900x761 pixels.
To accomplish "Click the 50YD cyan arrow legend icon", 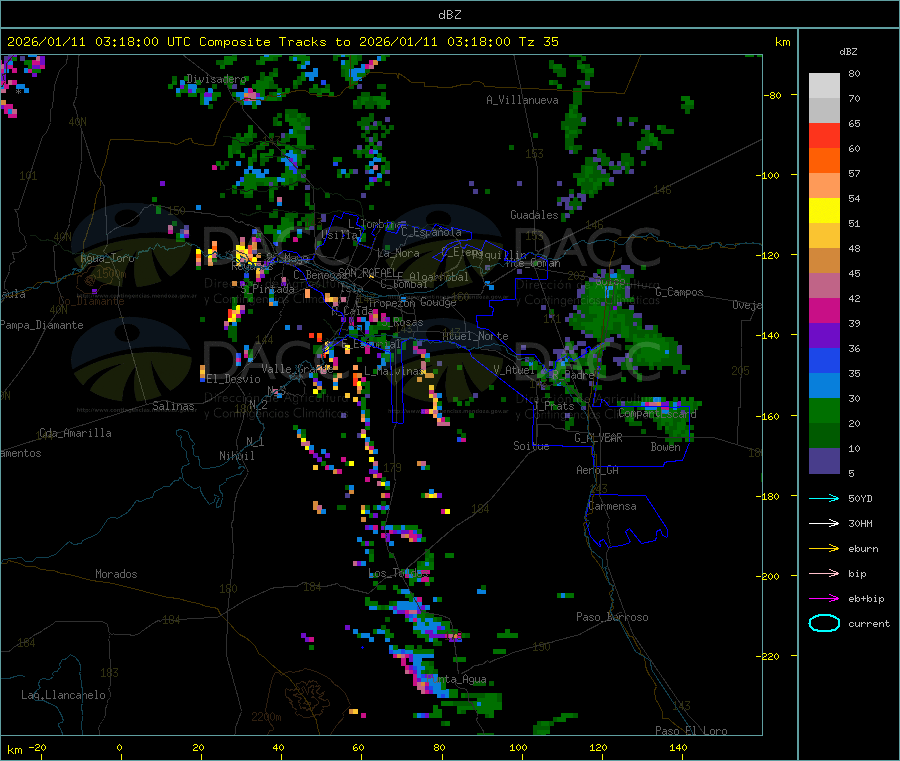I will point(824,498).
